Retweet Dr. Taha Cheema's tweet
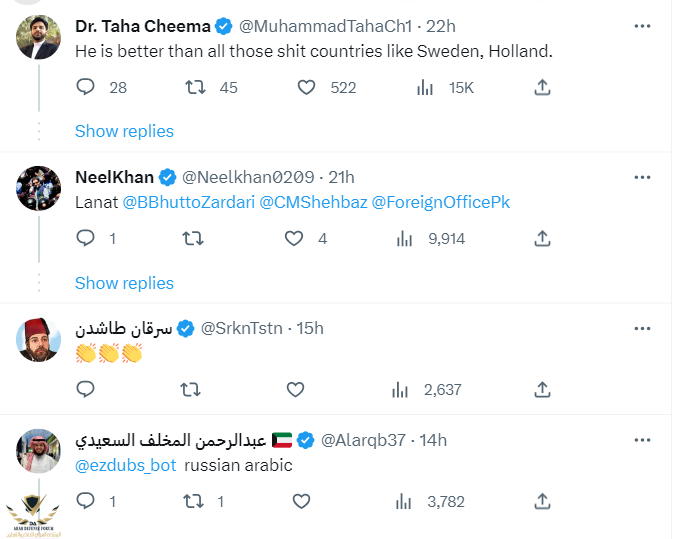The width and height of the screenshot is (685, 539). click(196, 88)
